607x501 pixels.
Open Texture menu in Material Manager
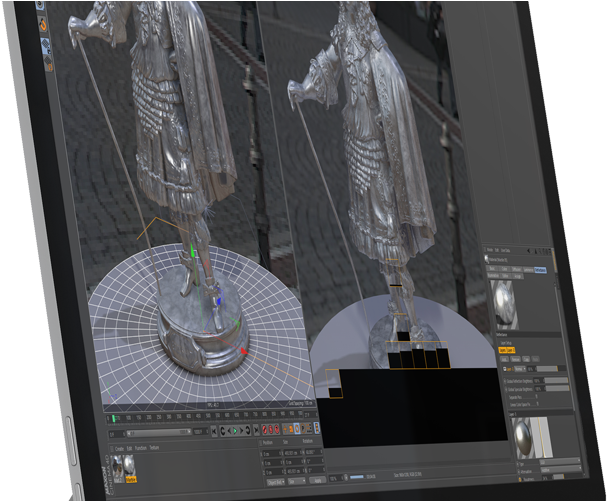tap(154, 448)
